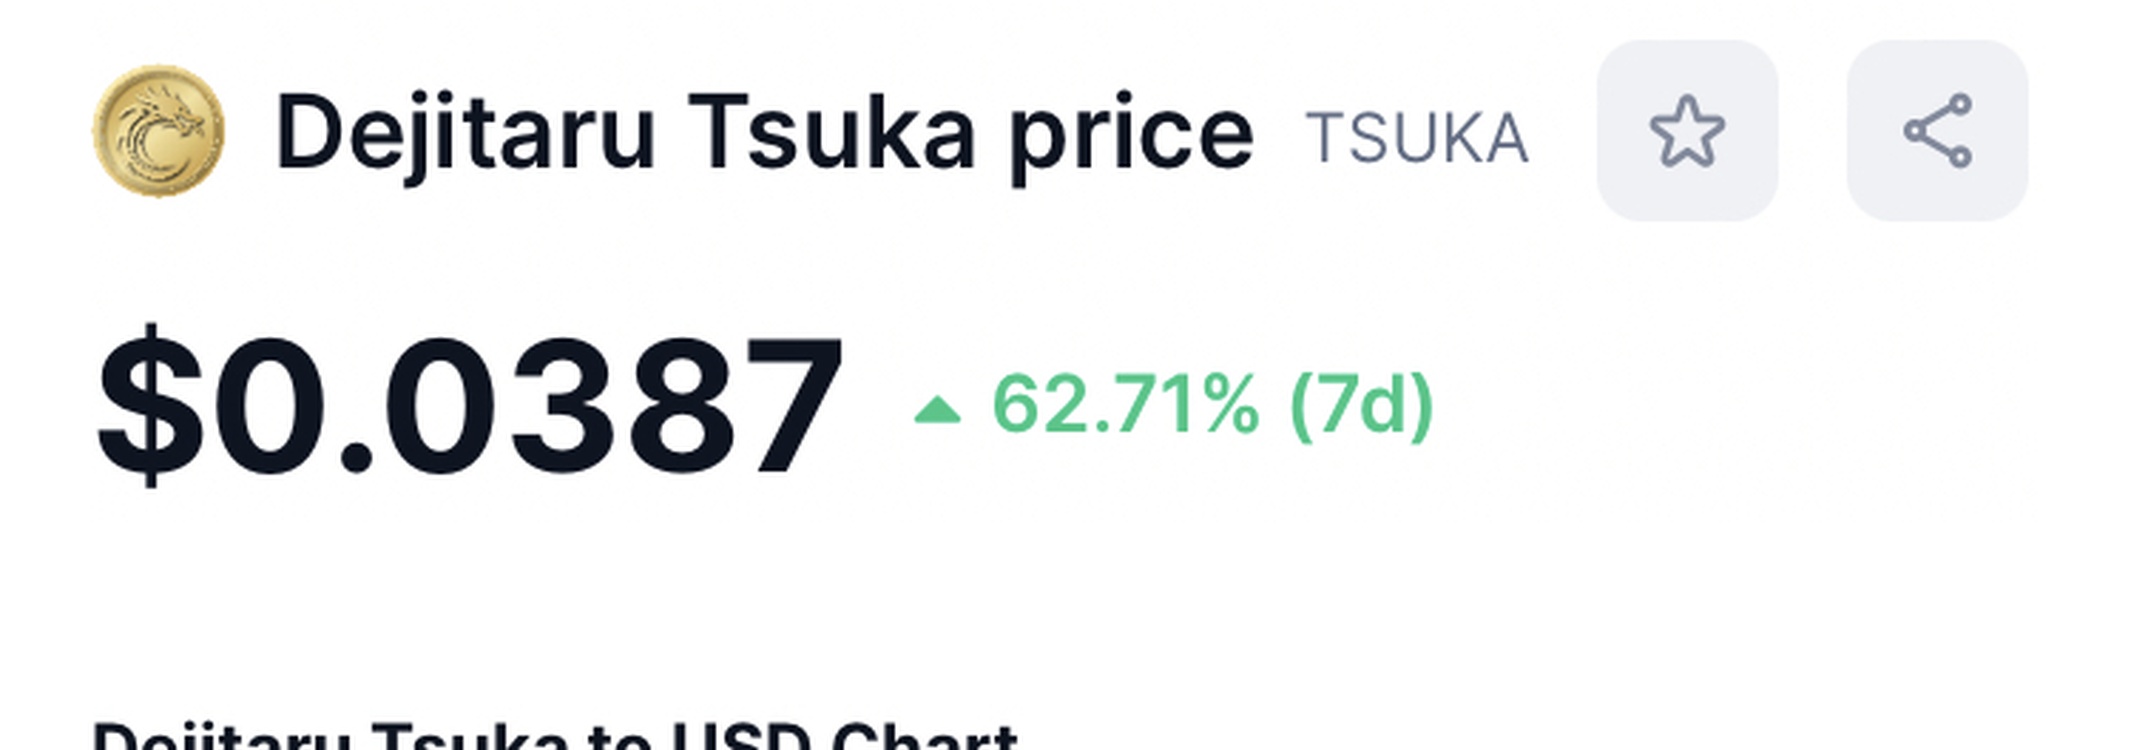Click the word "price" in the title
2131x750 pixels.
[x=1130, y=135]
